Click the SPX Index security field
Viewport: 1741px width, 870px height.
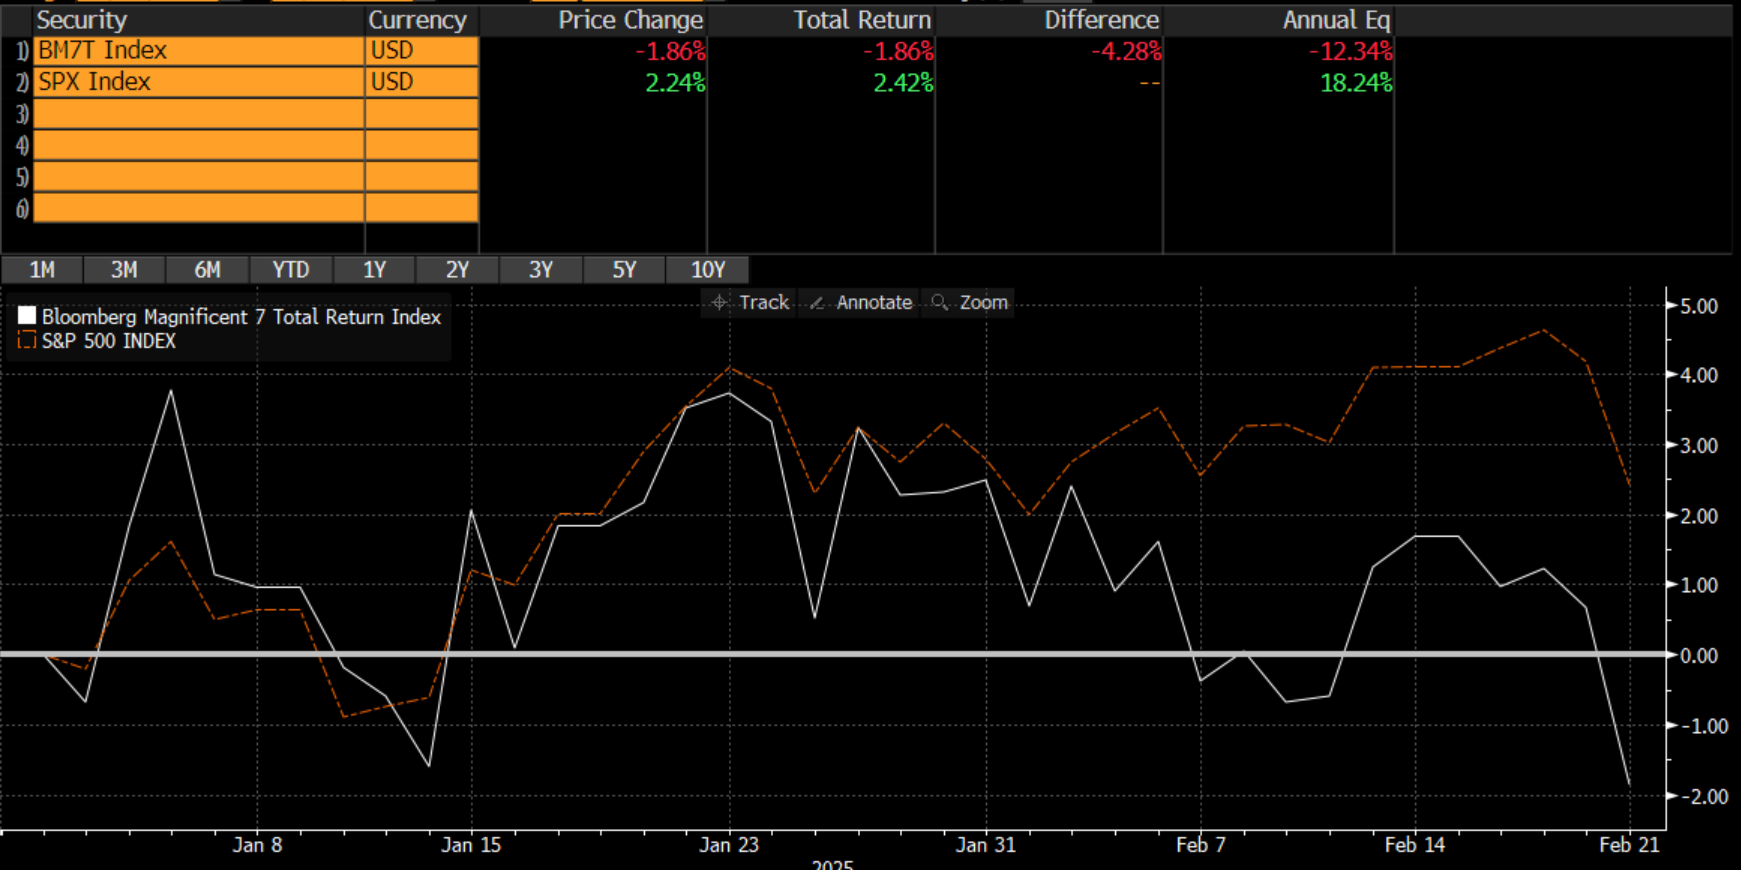click(198, 82)
